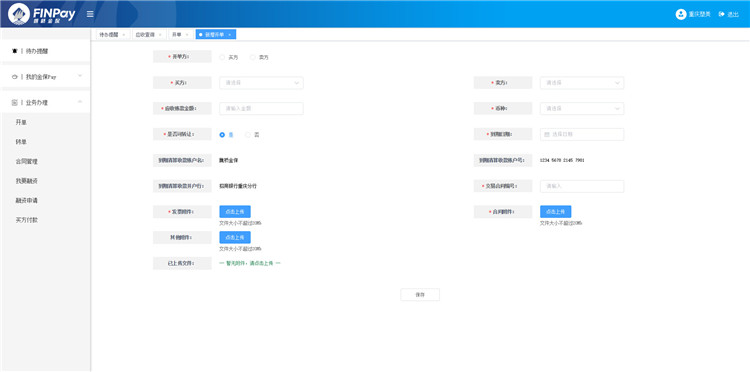Focus the 应收账款金额 input field
The width and height of the screenshot is (750, 372).
pyautogui.click(x=261, y=109)
